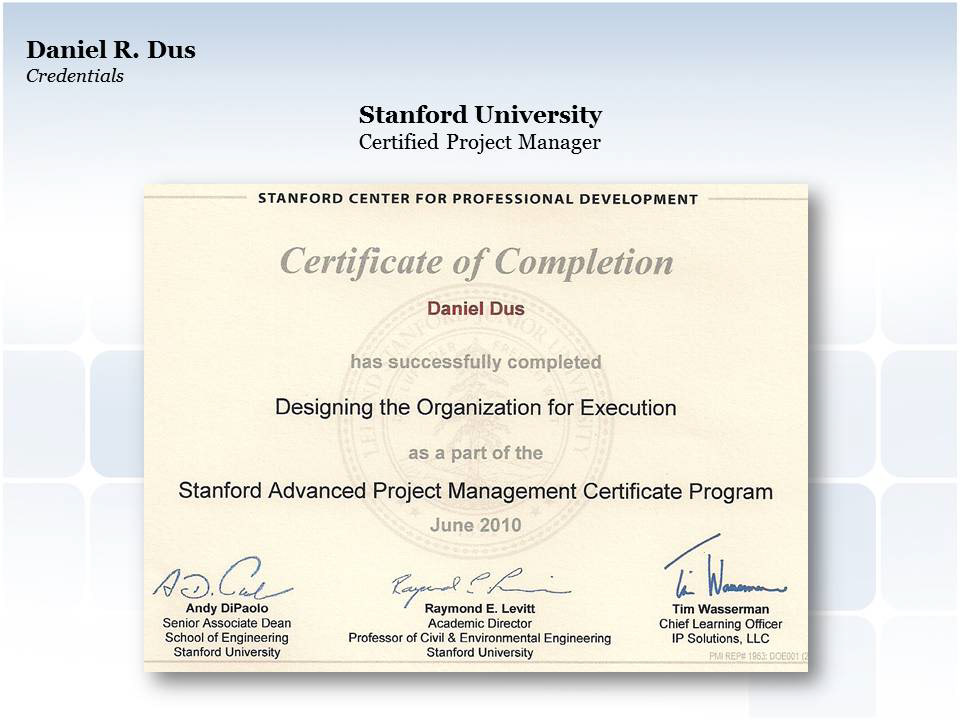Select the "Certified Project Manager" subtitle
The width and height of the screenshot is (960, 720).
pos(480,142)
